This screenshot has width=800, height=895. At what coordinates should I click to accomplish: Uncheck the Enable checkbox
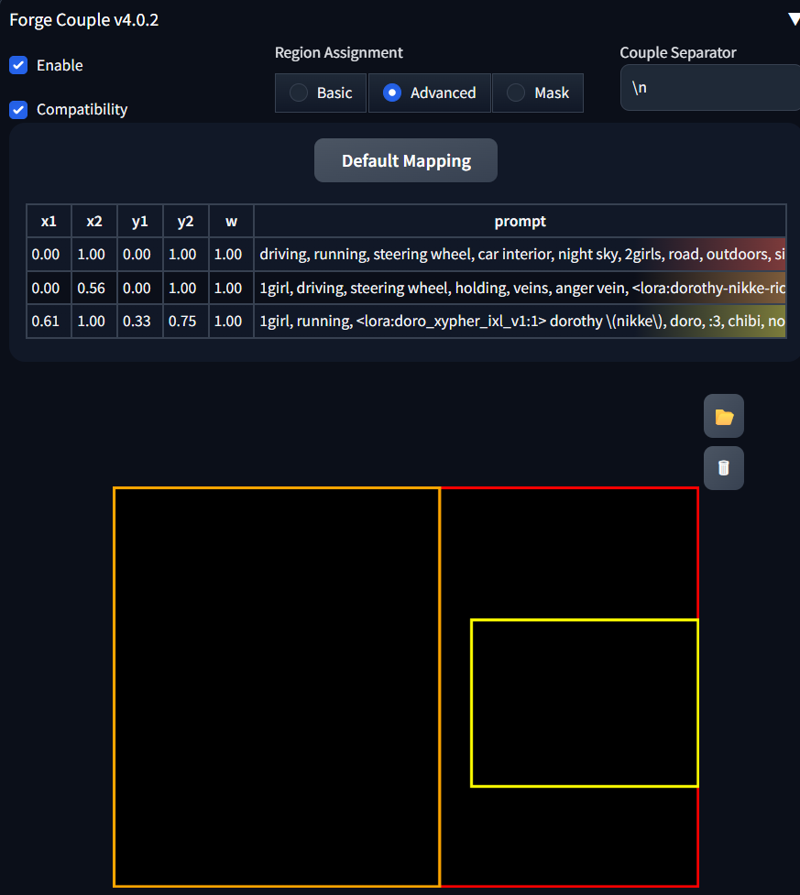(x=18, y=65)
